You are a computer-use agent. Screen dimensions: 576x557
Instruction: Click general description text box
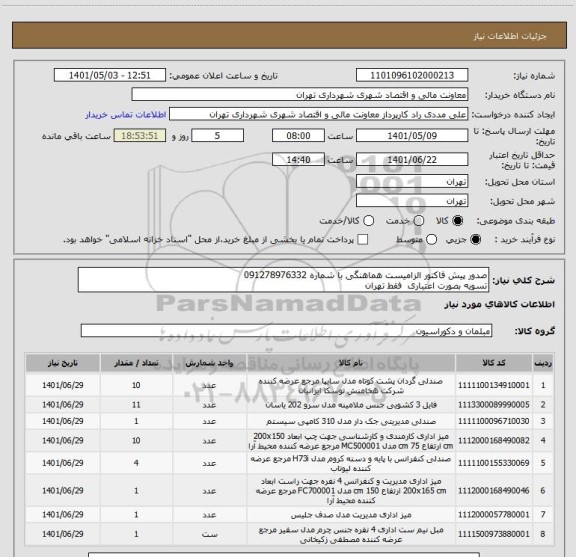click(x=284, y=280)
